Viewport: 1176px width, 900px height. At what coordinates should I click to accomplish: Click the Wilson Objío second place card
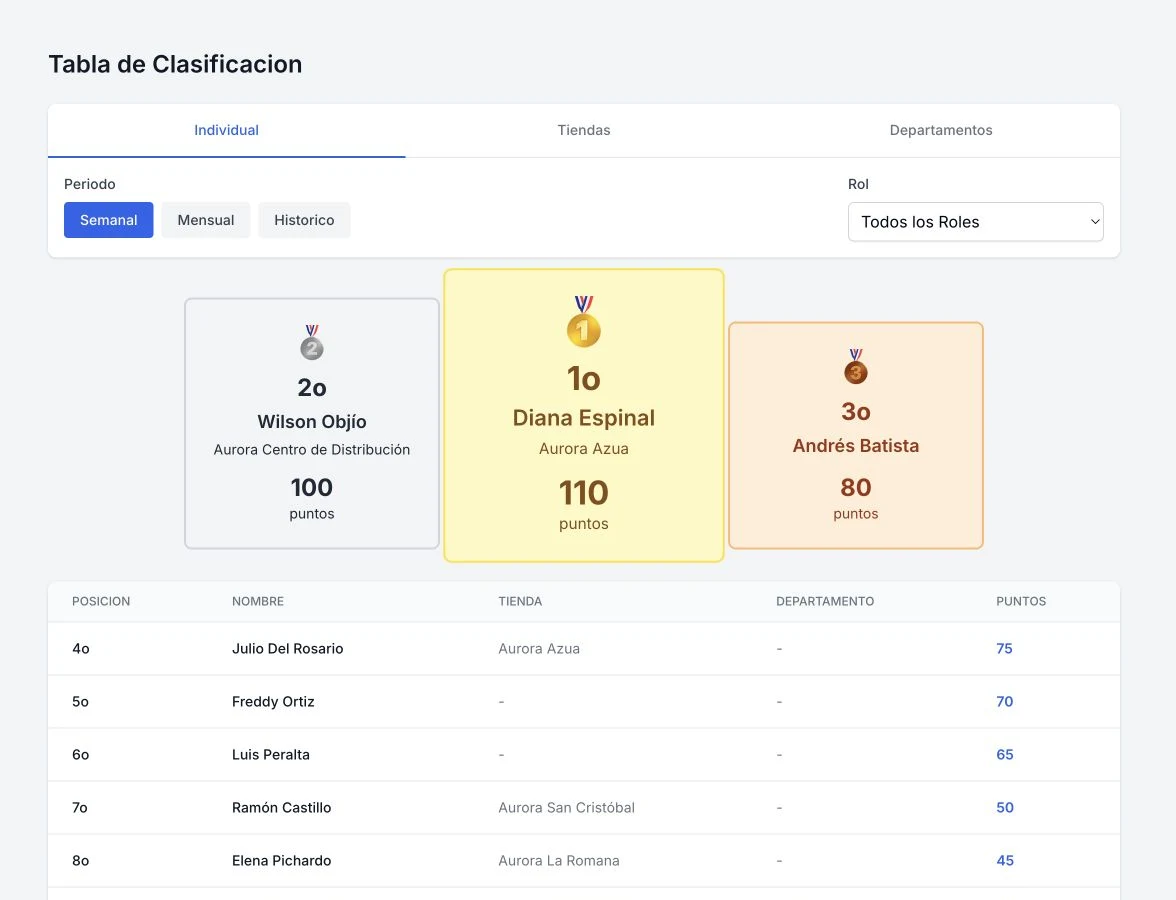[312, 423]
